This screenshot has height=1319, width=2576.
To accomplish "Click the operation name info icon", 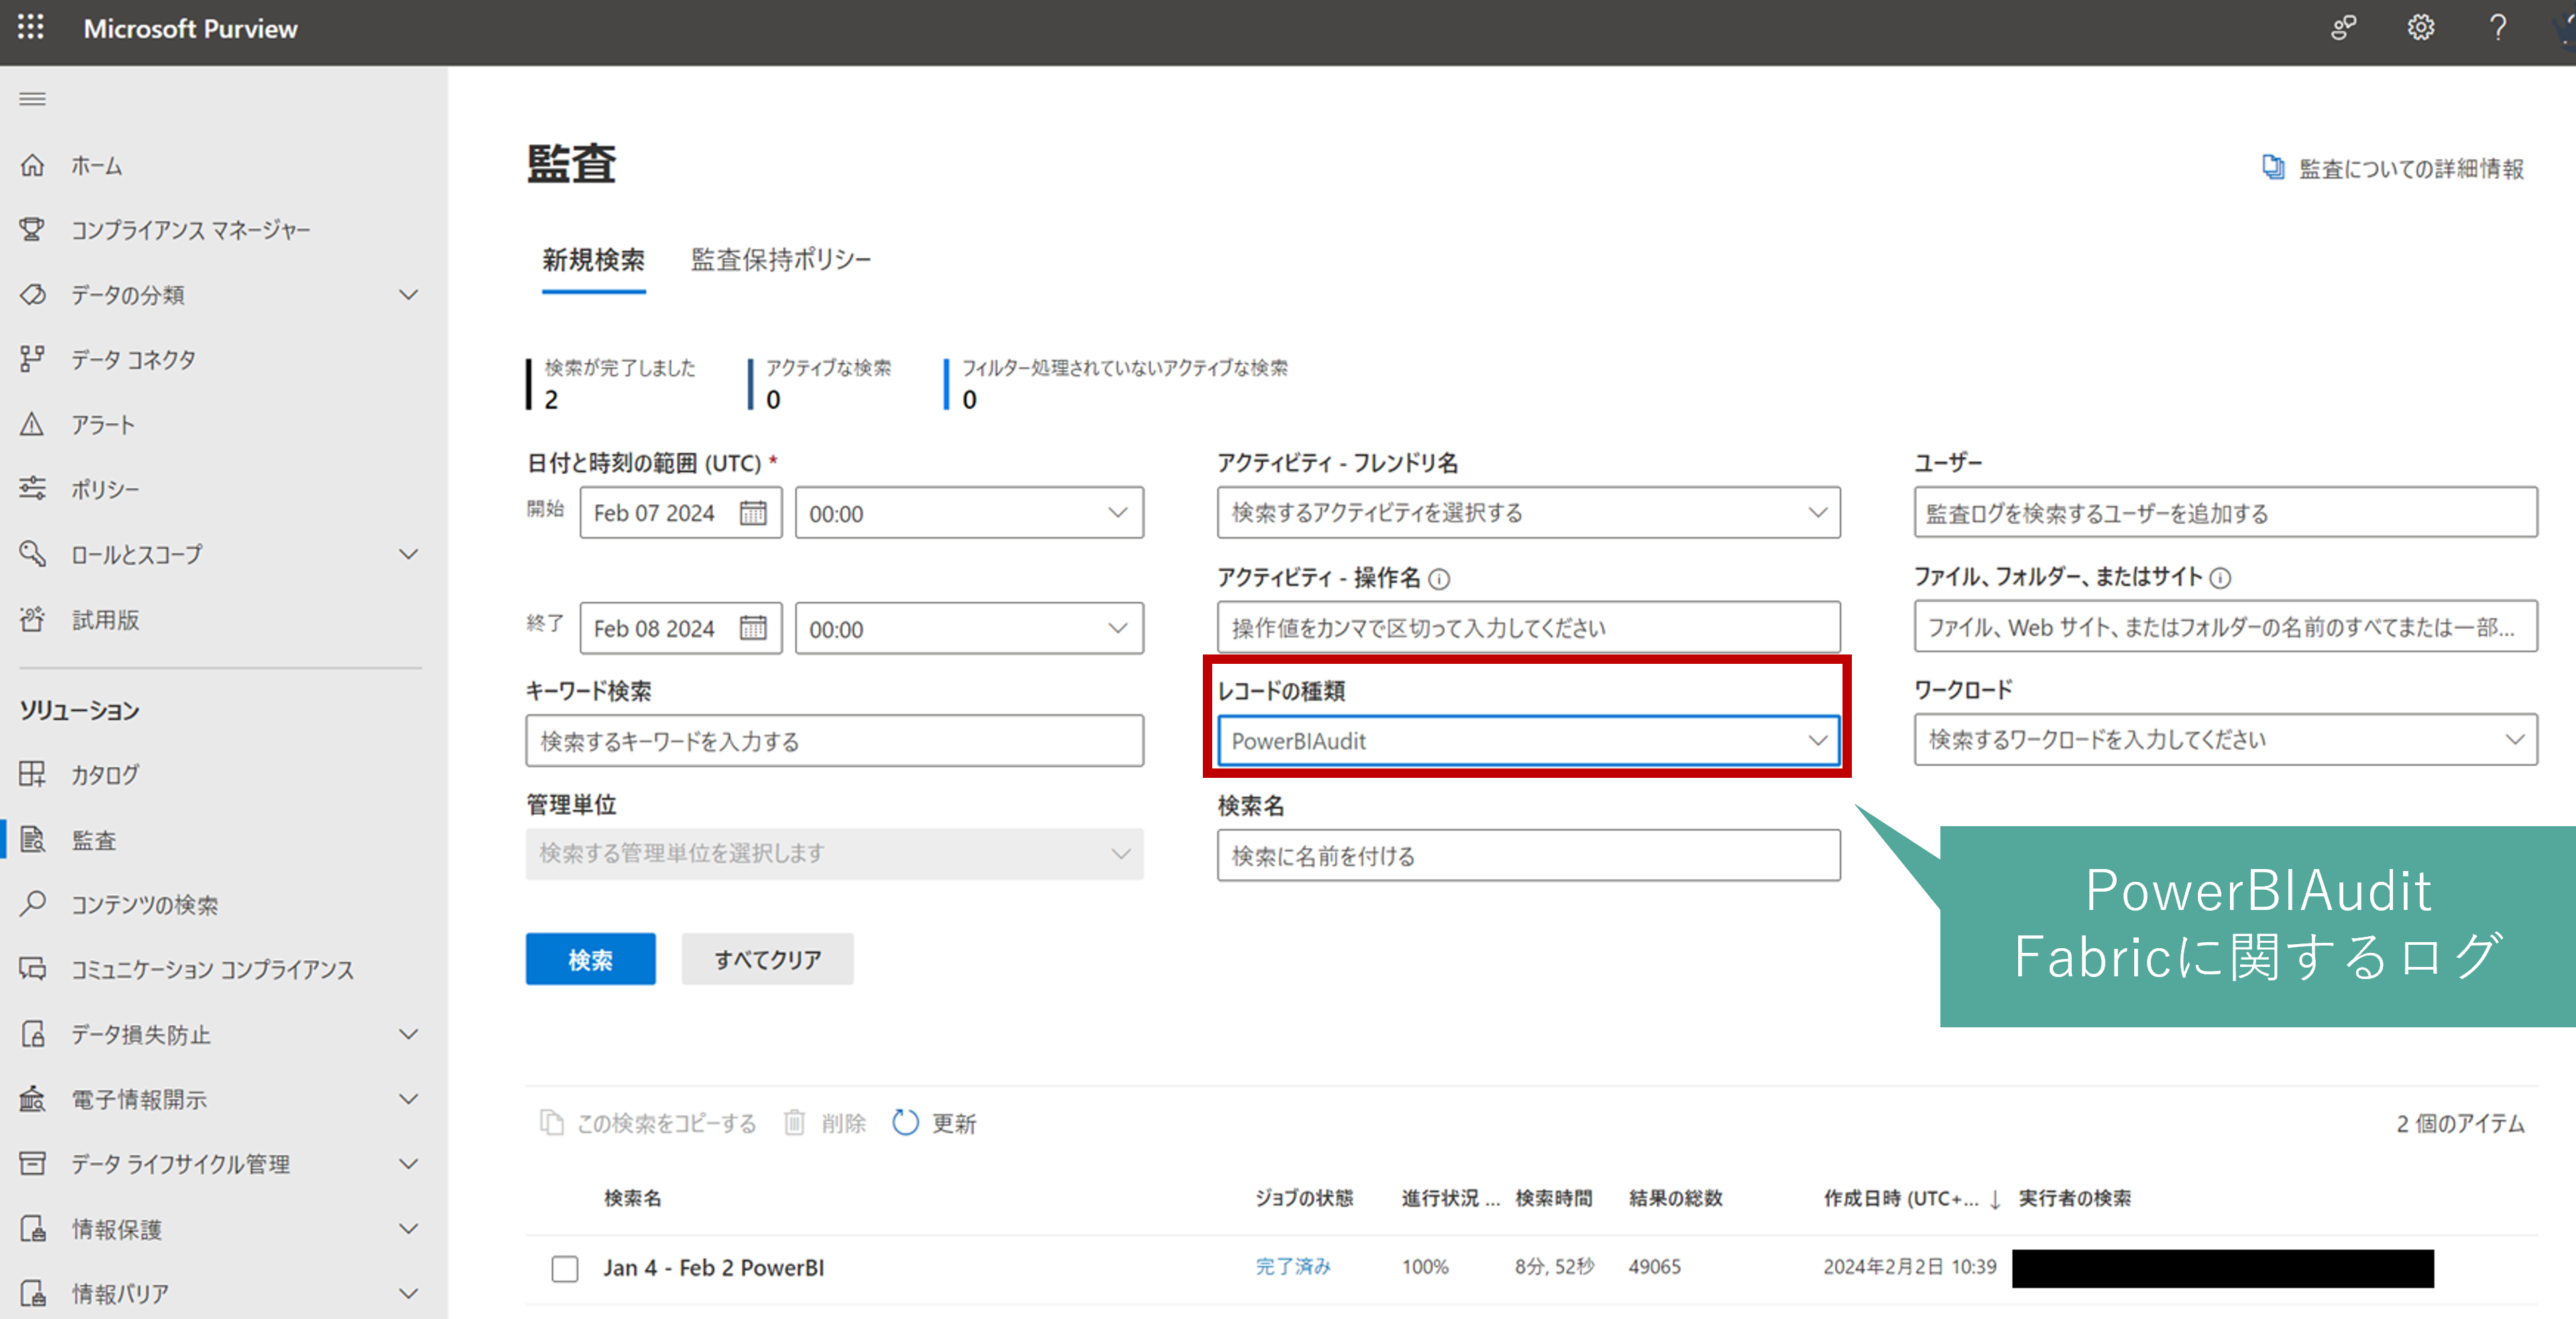I will 1439,578.
